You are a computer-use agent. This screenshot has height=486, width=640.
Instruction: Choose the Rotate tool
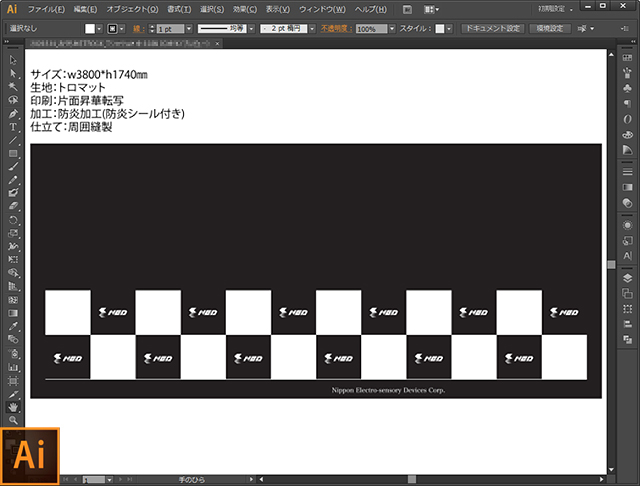tap(13, 220)
